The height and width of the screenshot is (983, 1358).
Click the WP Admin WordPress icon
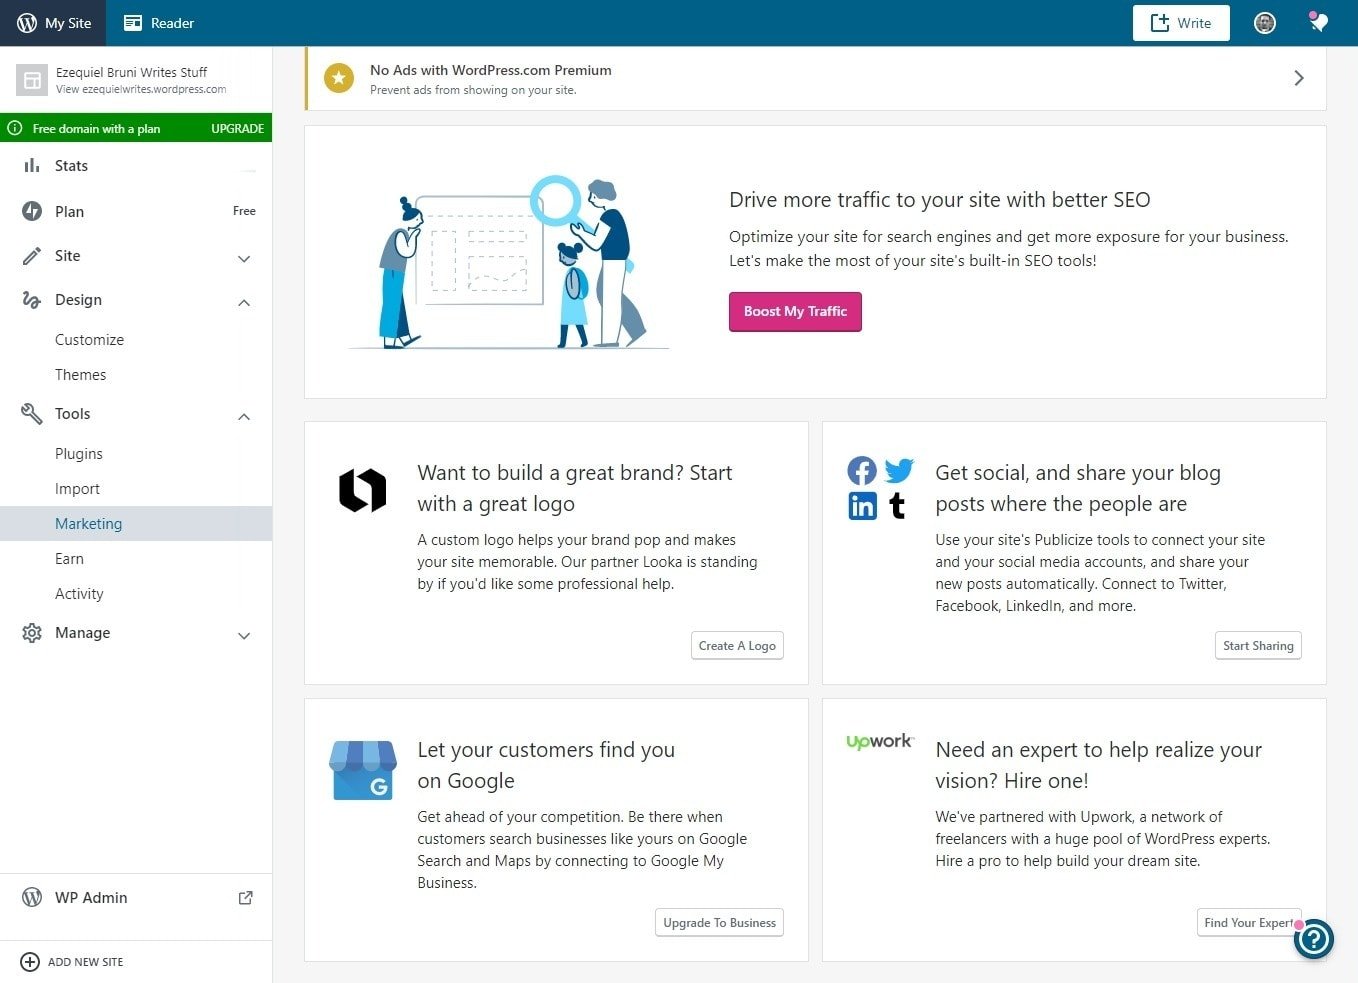coord(32,897)
